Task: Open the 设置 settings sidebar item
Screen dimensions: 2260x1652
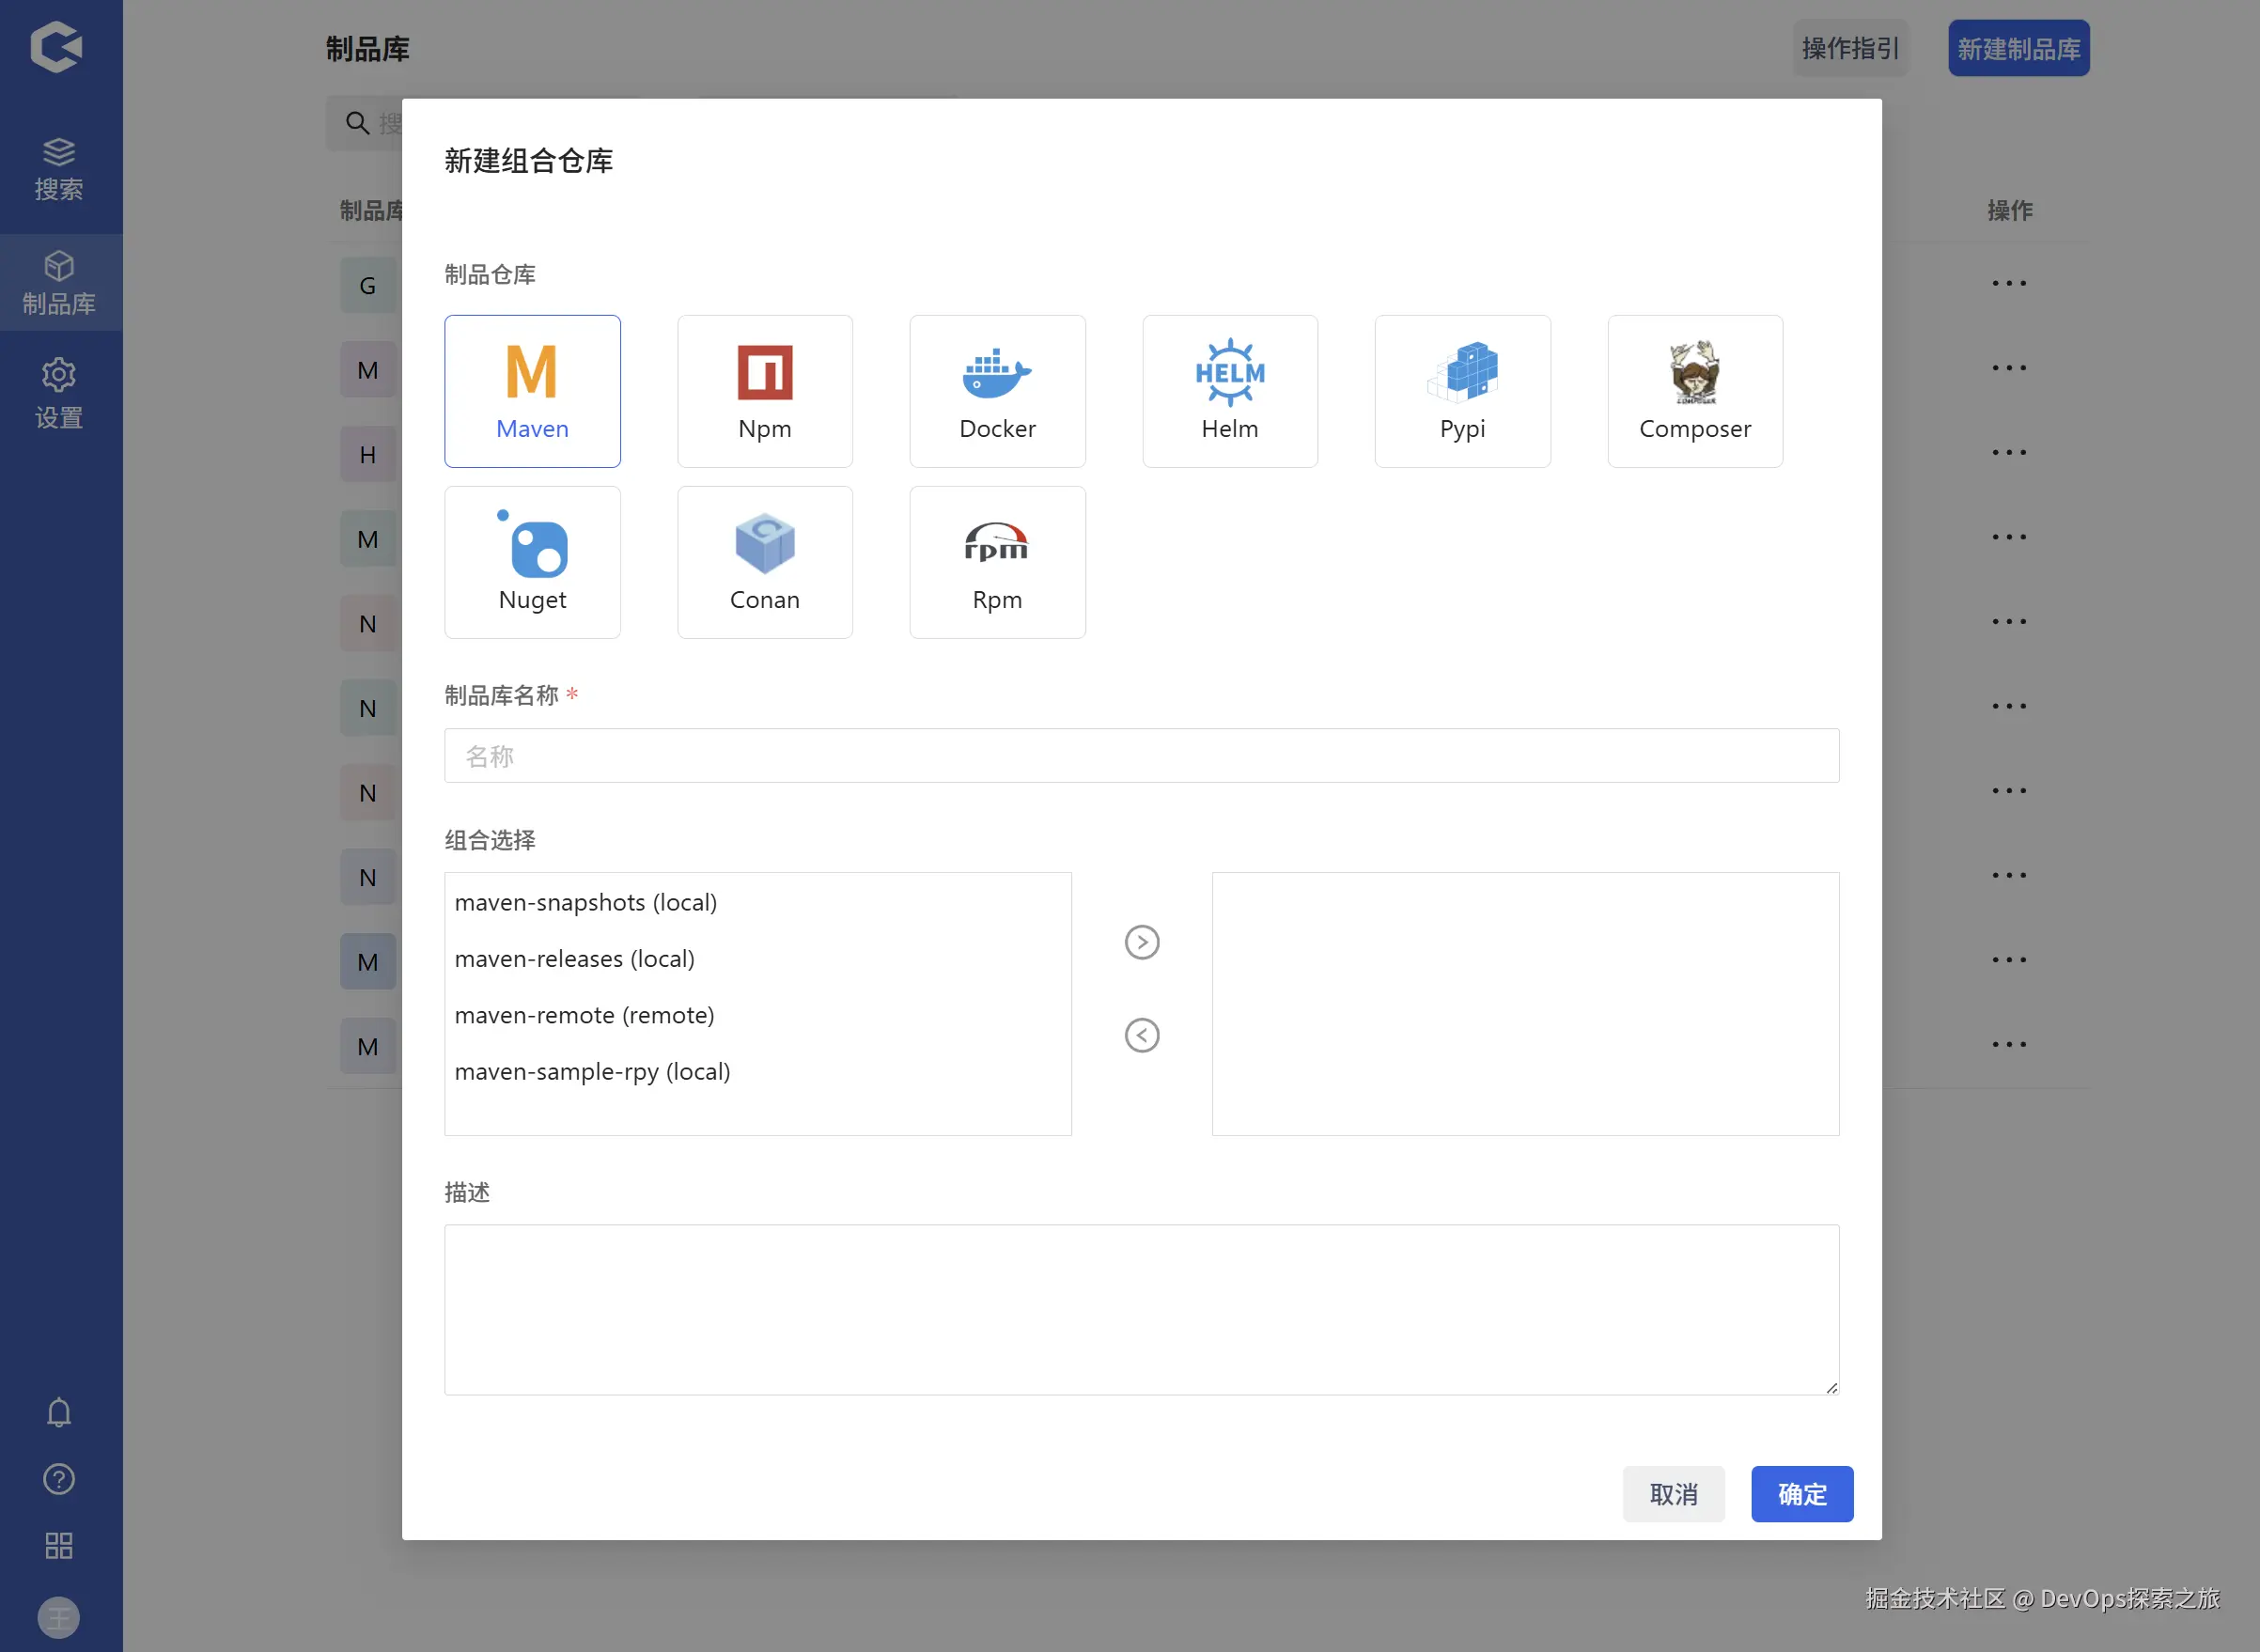Action: click(59, 393)
